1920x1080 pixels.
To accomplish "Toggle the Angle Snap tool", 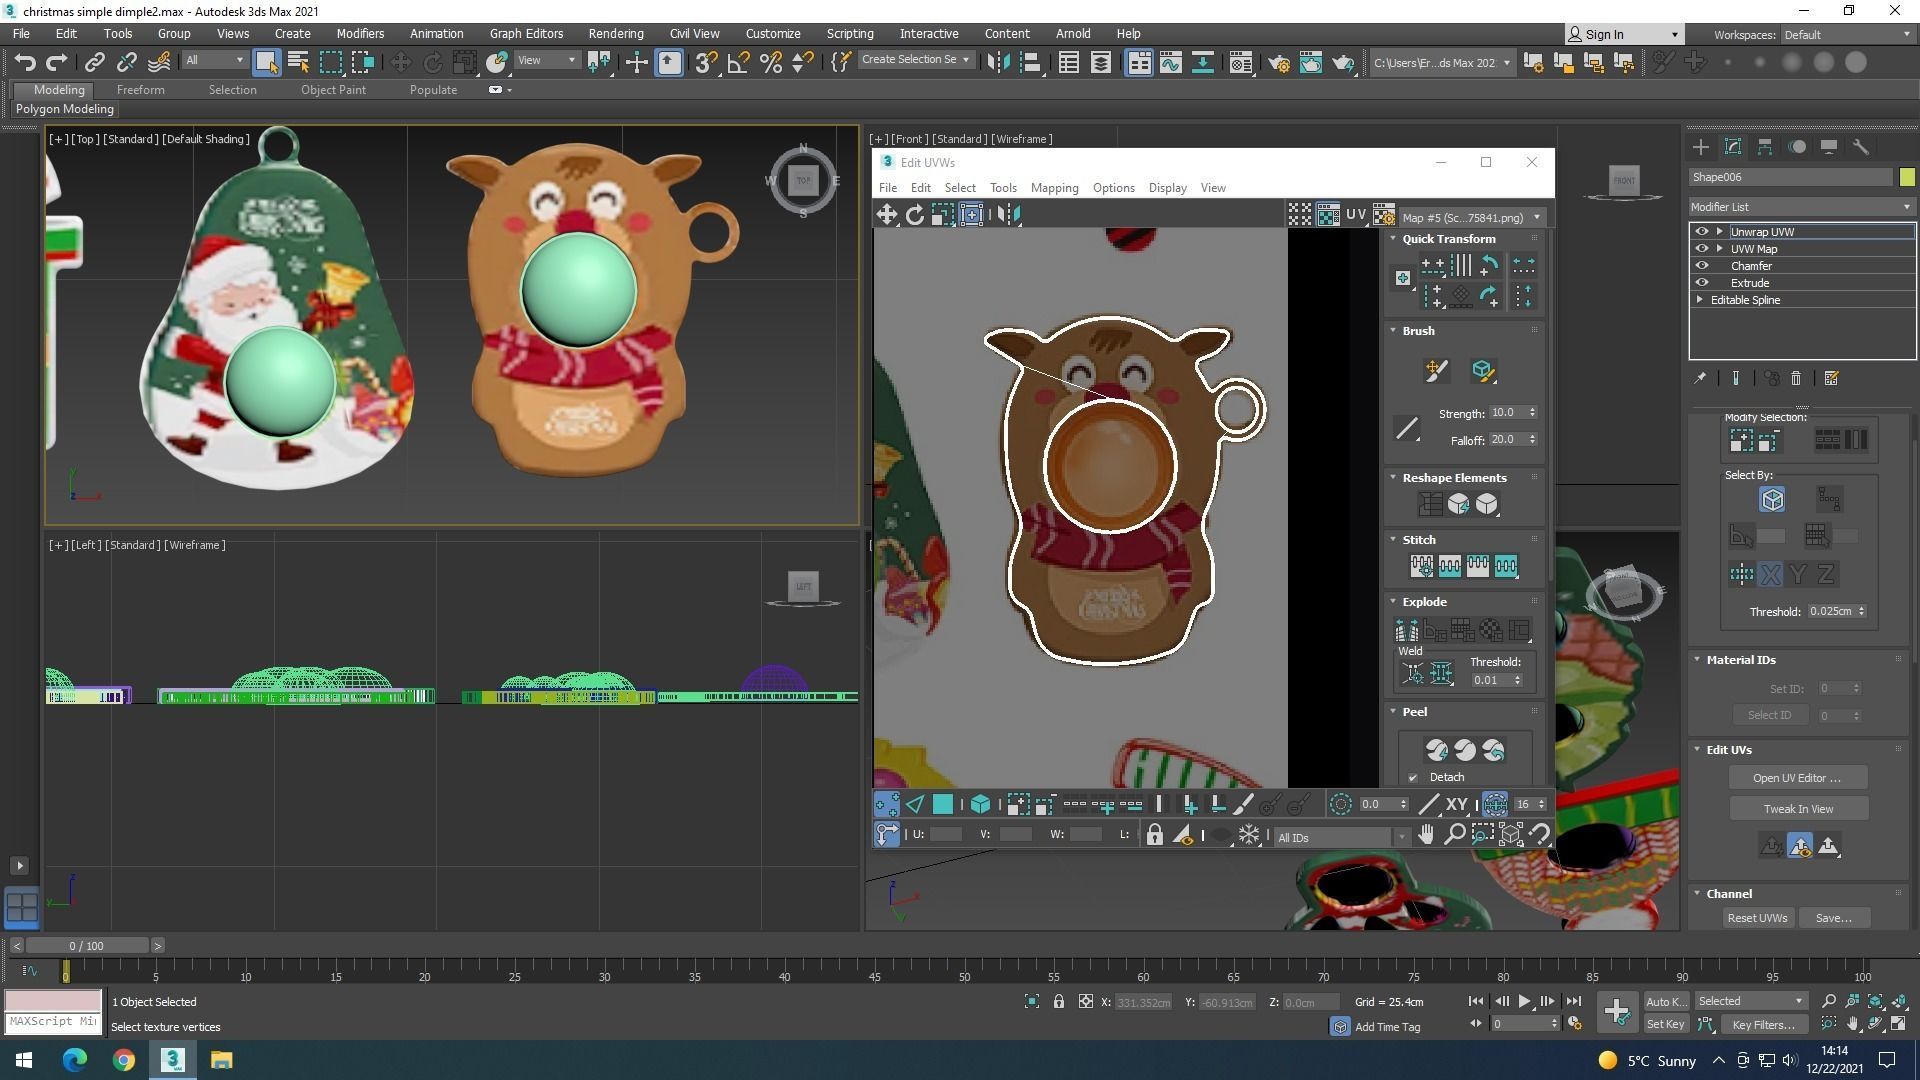I will (x=738, y=62).
